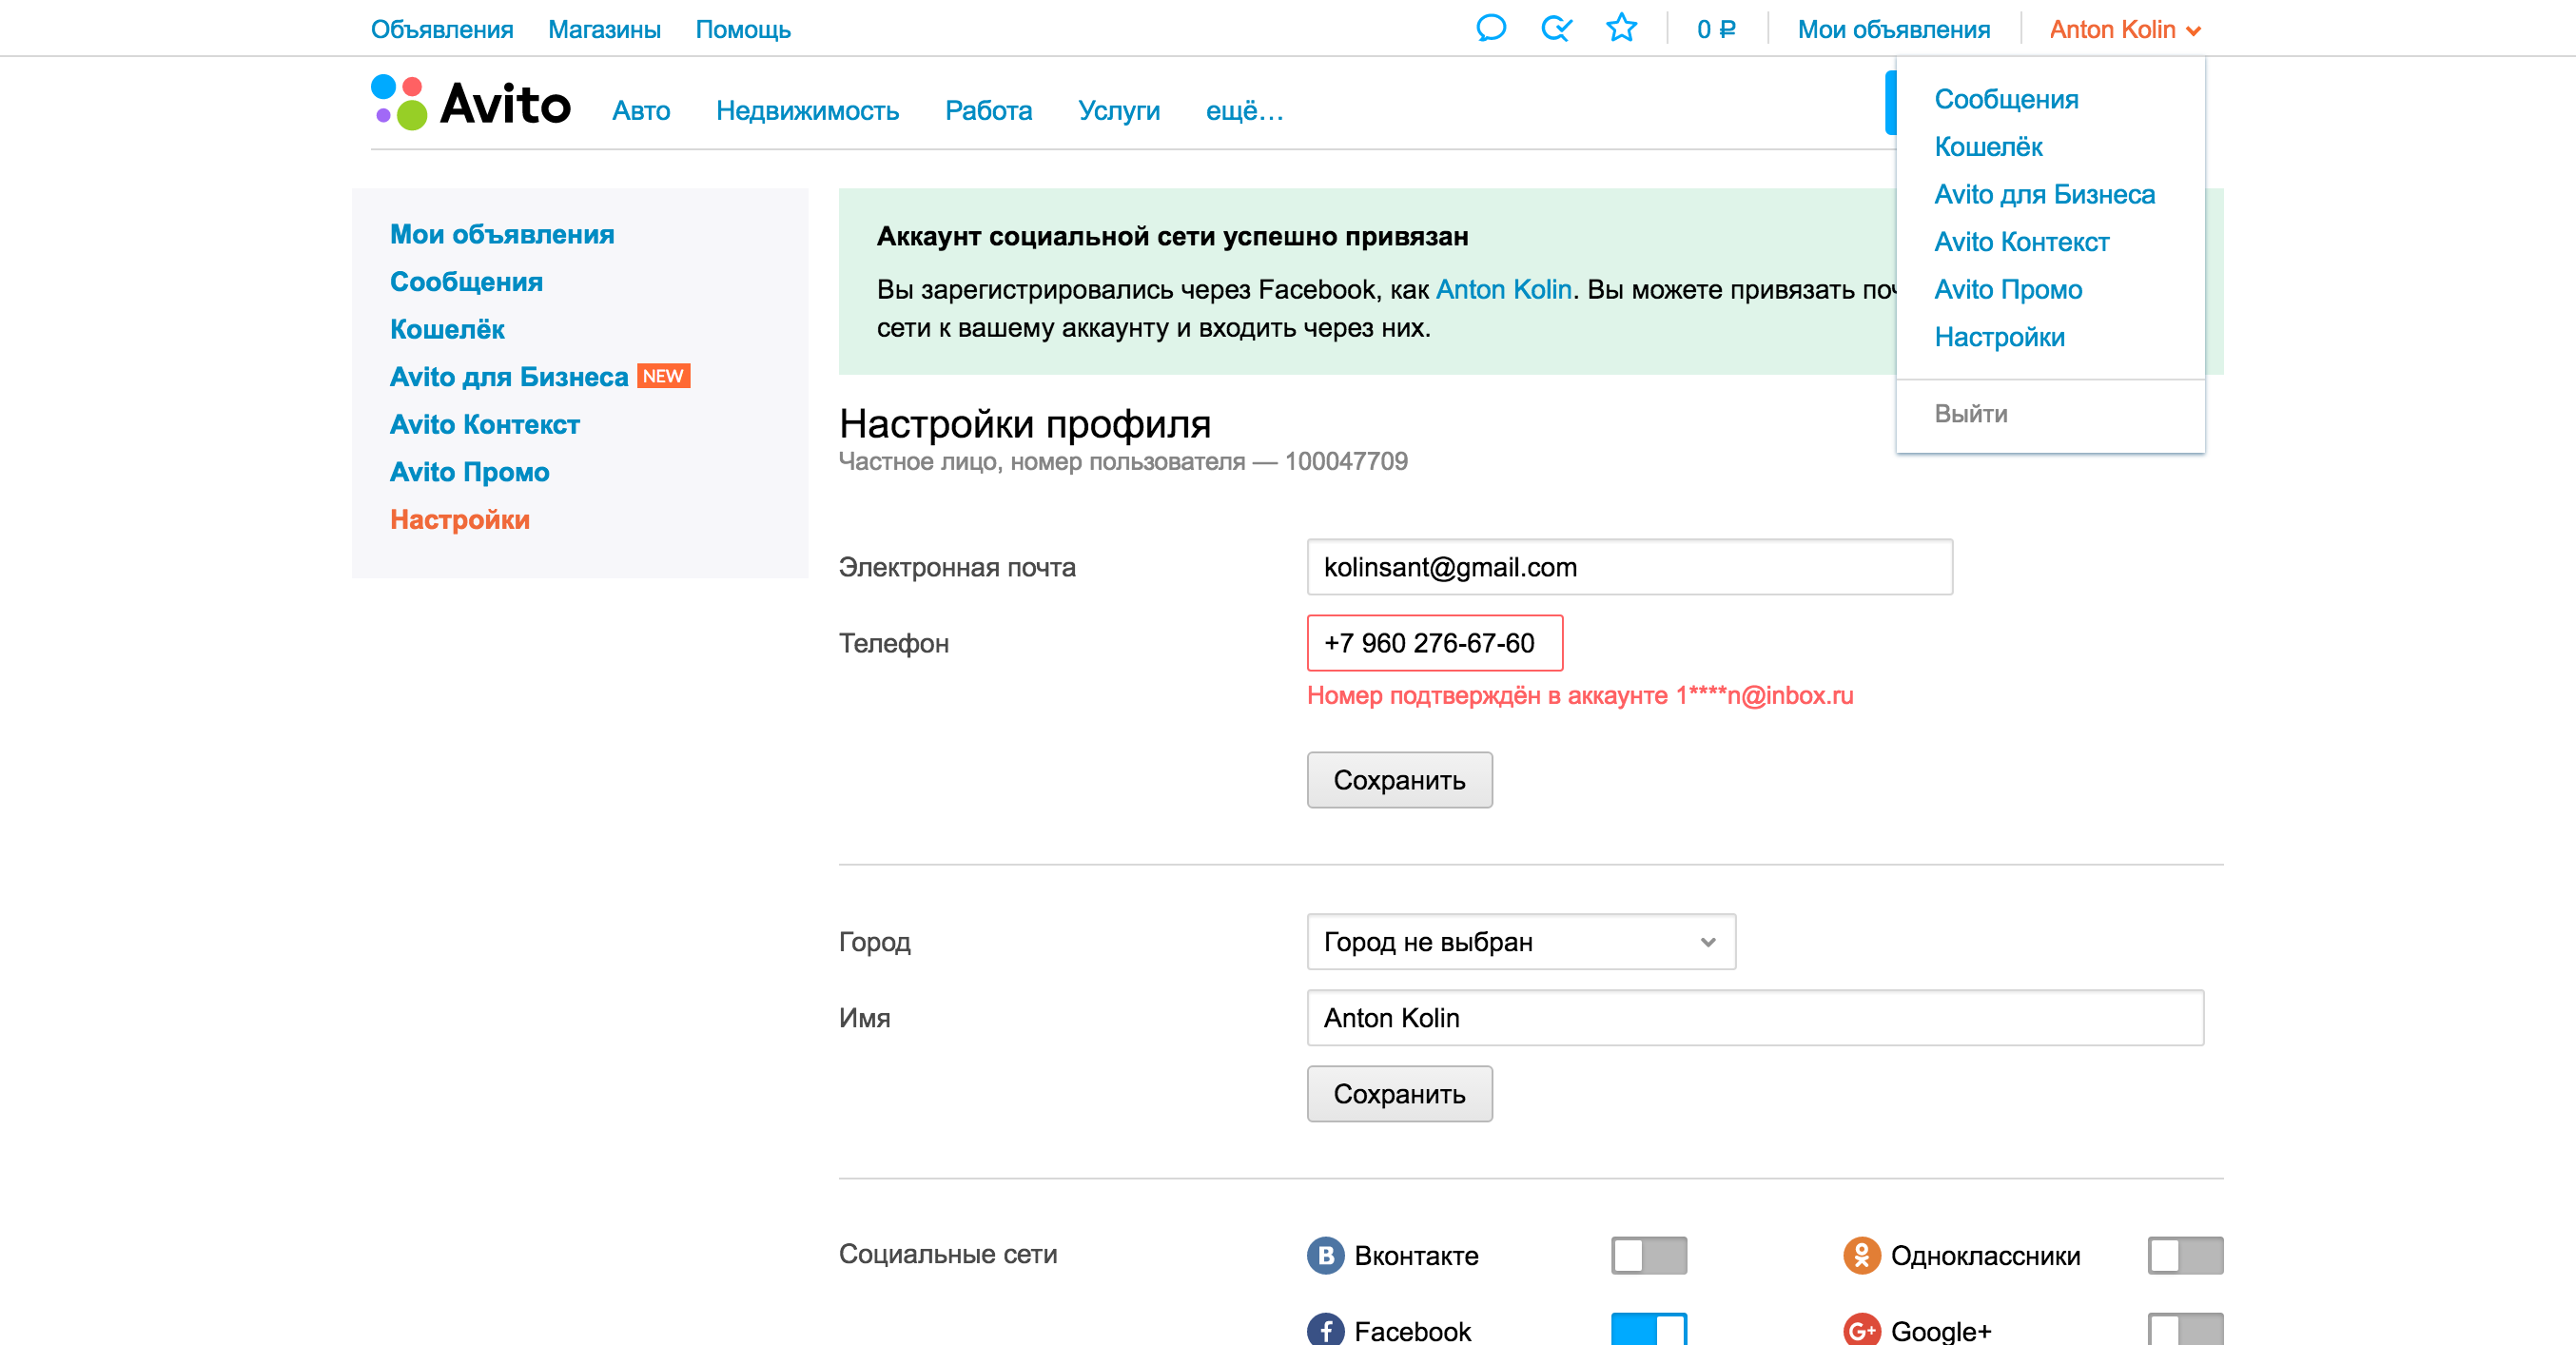Focus the name field 'Anton Kolin'
Screen dimensions: 2576x1345
[1755, 1018]
